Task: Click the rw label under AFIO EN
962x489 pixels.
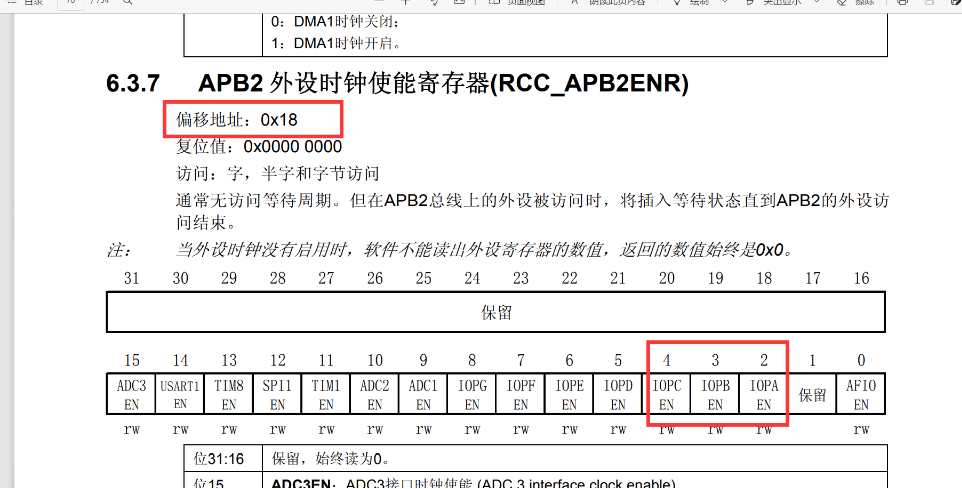Action: [x=861, y=429]
